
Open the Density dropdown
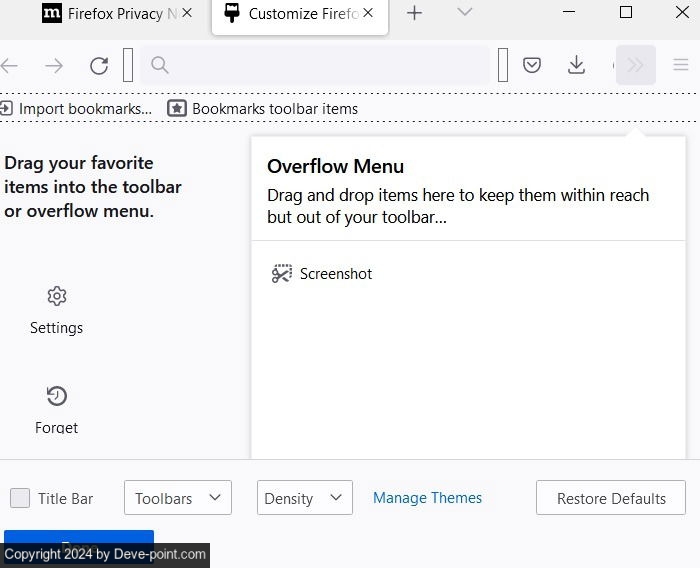[x=304, y=498]
